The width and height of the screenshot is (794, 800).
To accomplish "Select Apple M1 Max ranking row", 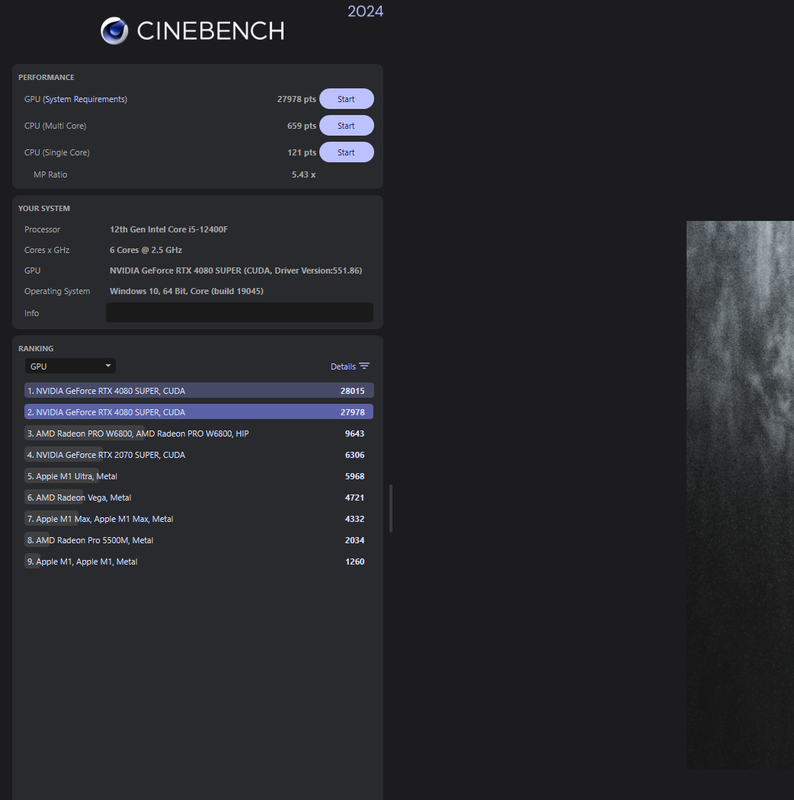I will pyautogui.click(x=199, y=519).
